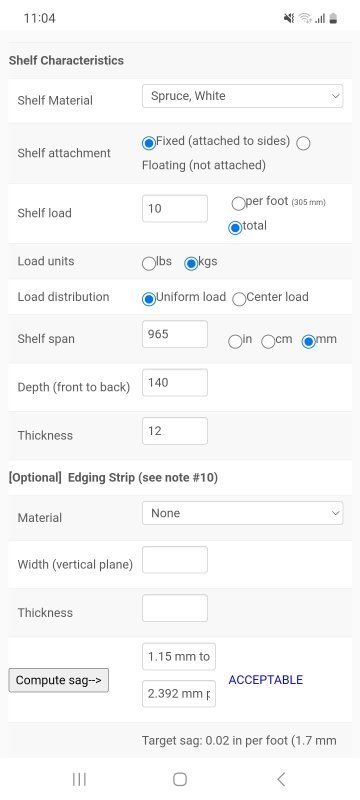Screen dimensions: 360x800
Task: Set shelf span units to cm
Action: (x=268, y=342)
